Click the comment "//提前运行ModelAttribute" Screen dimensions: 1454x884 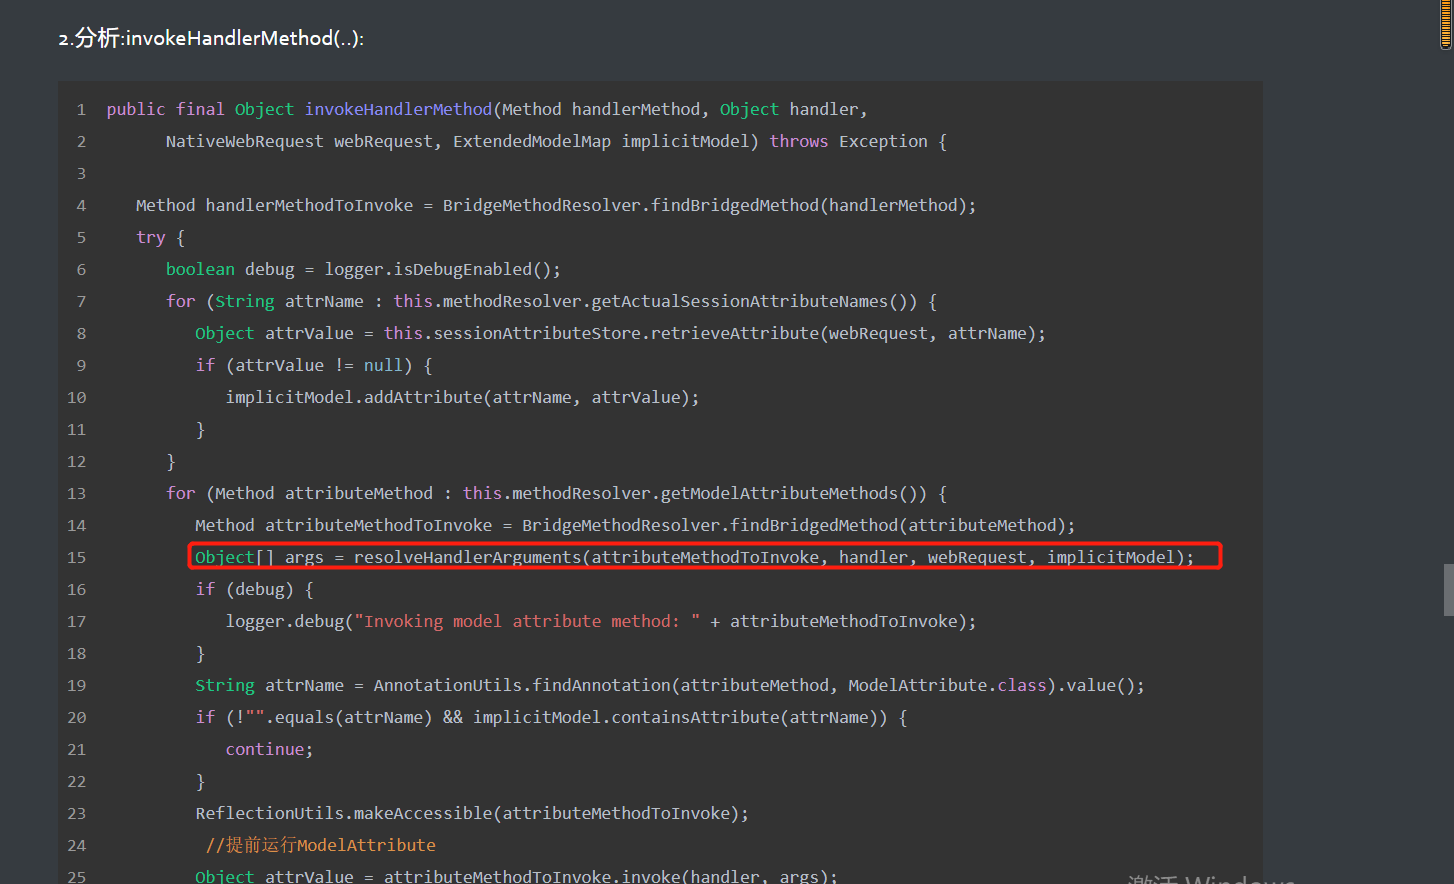tap(321, 845)
